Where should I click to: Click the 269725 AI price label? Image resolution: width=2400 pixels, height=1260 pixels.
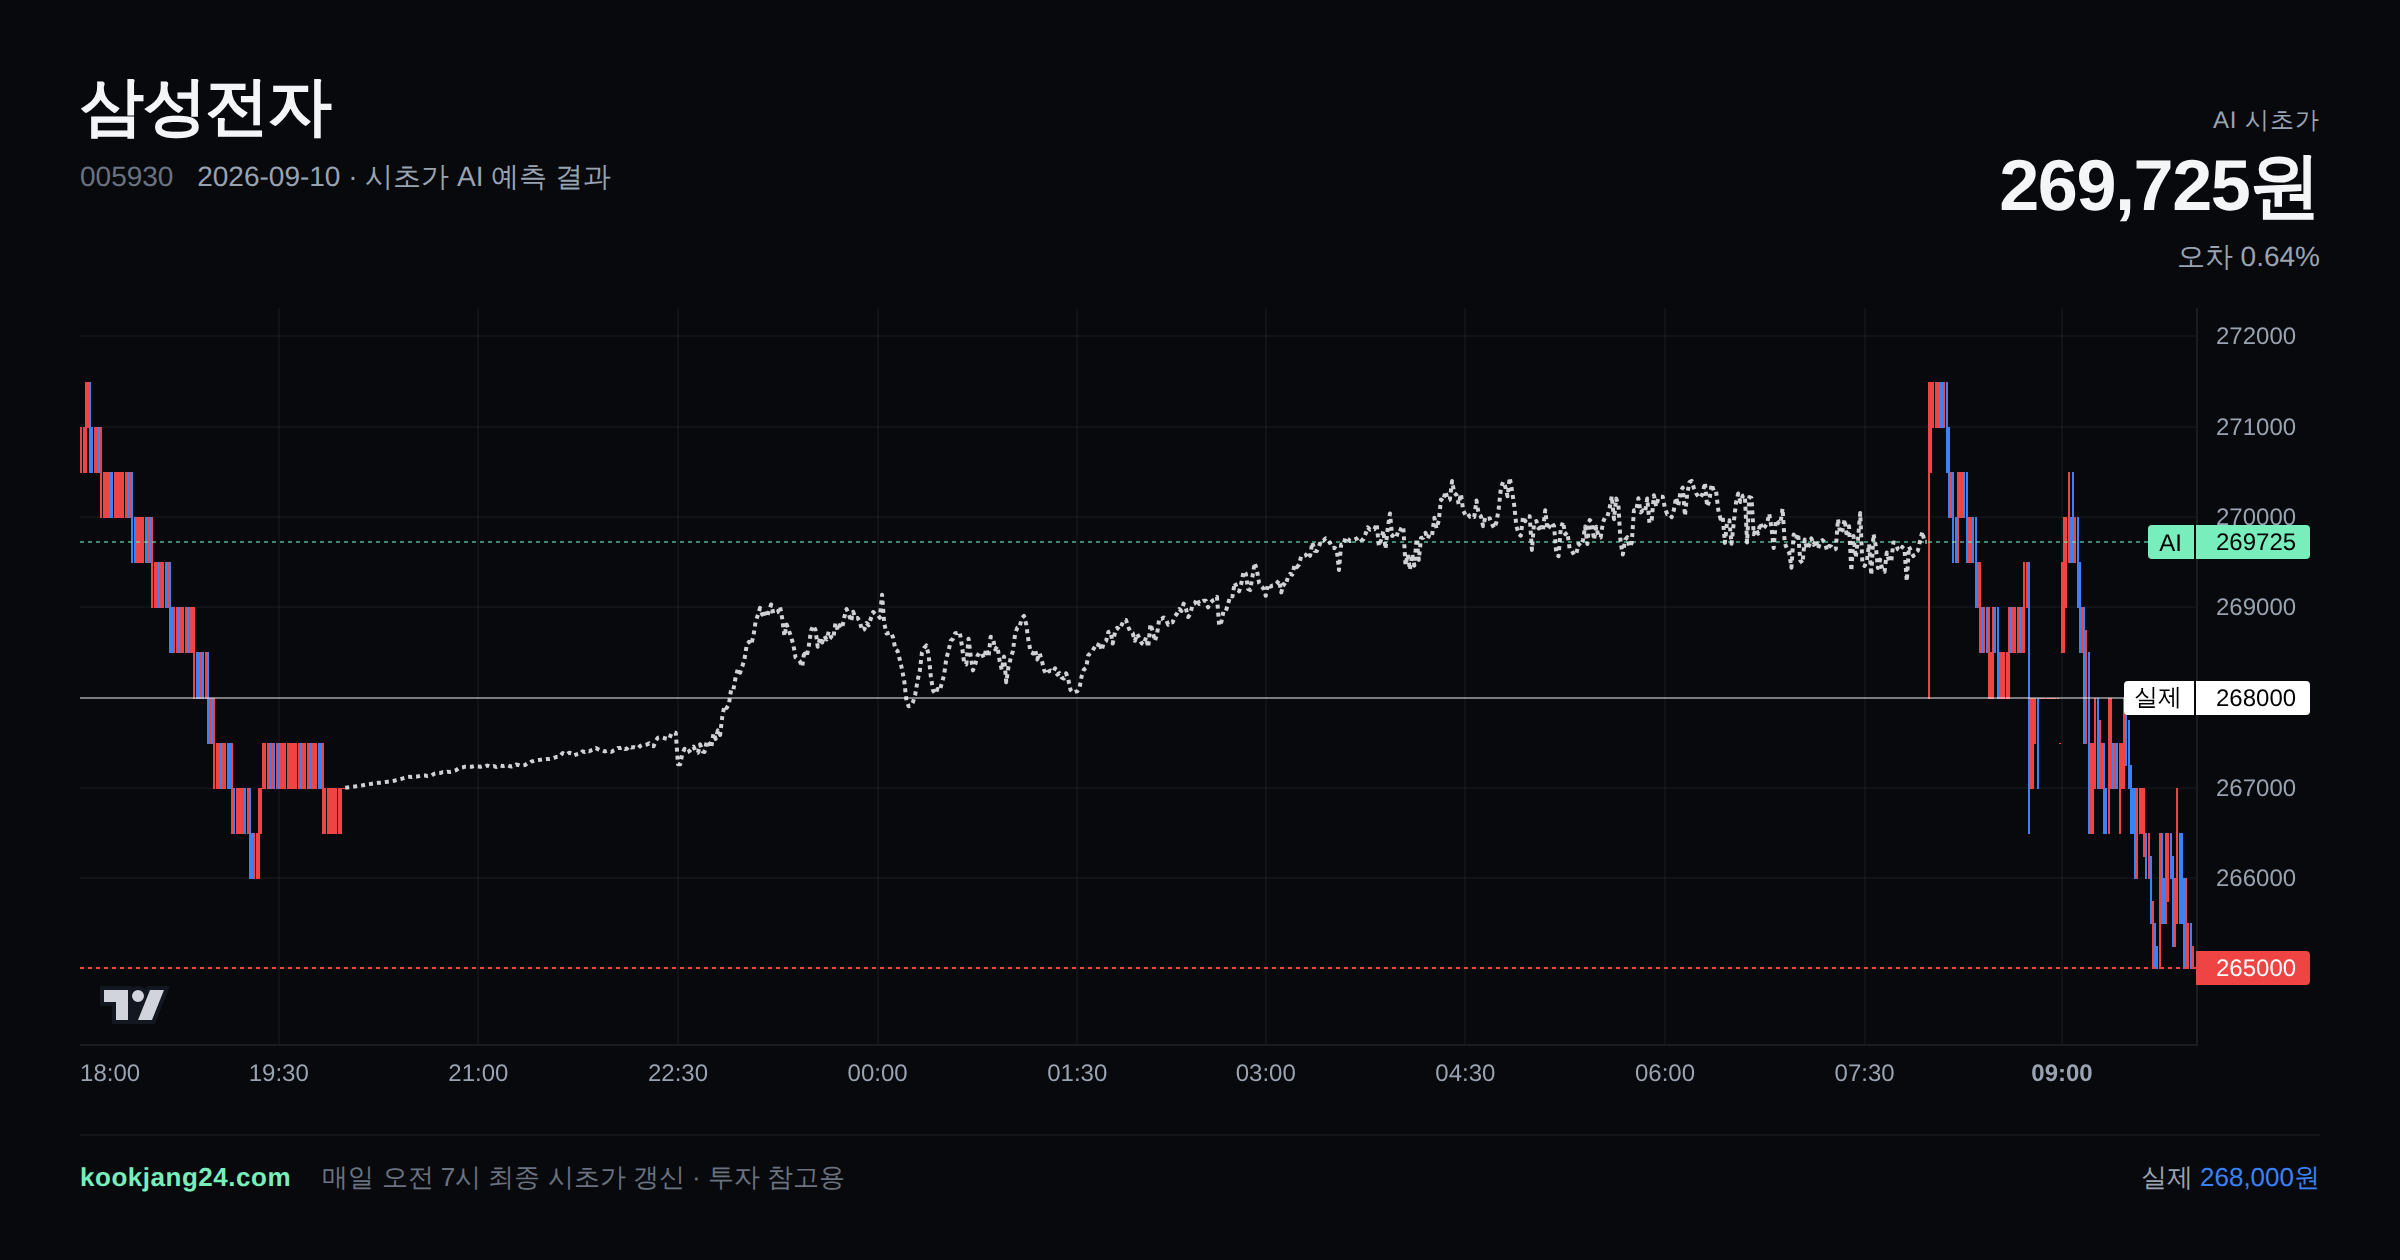click(x=2254, y=542)
